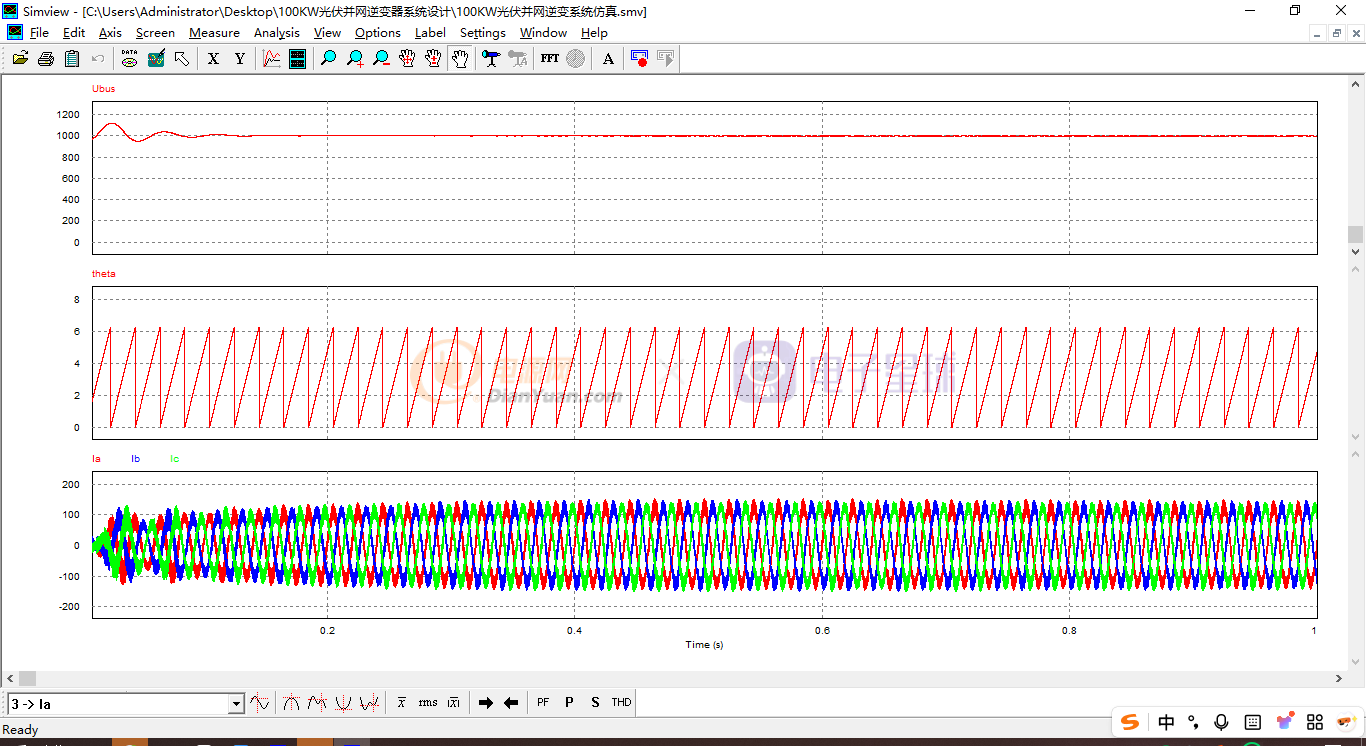Click the vertical scrollbar thumb
Image resolution: width=1366 pixels, height=746 pixels.
1355,234
